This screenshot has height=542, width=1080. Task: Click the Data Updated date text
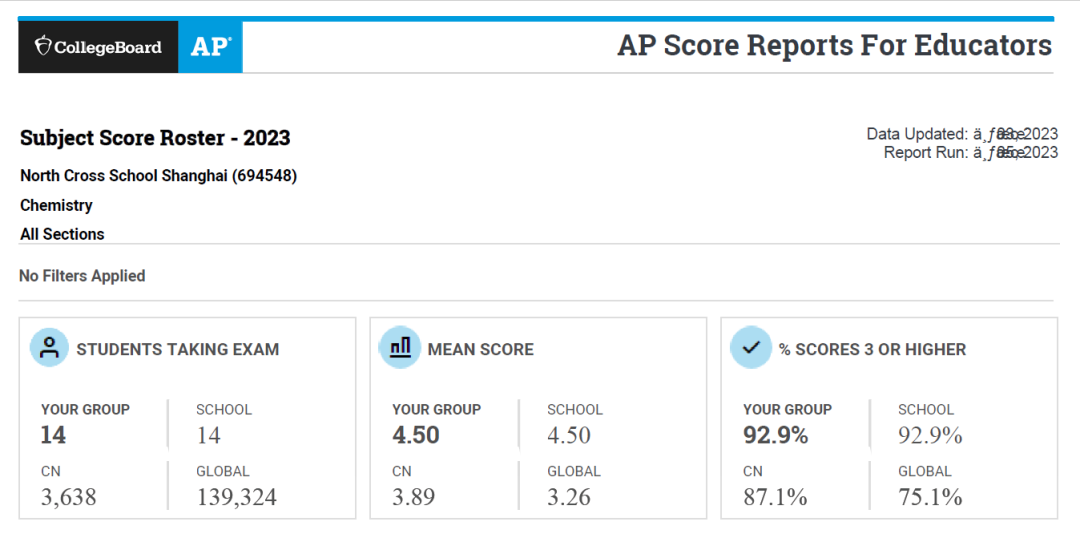962,134
